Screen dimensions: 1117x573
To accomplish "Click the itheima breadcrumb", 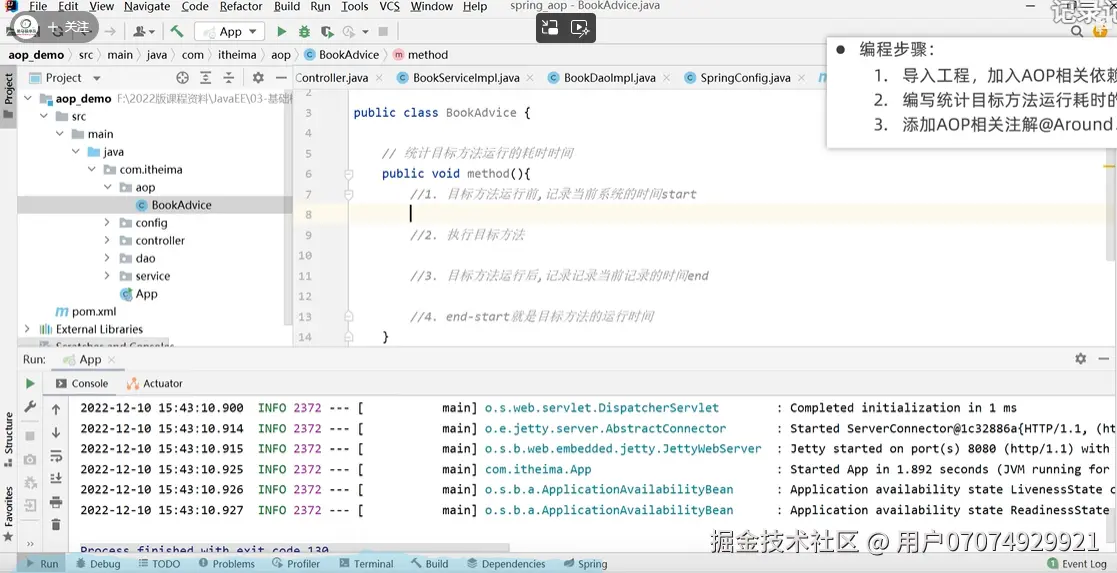I will (x=237, y=55).
